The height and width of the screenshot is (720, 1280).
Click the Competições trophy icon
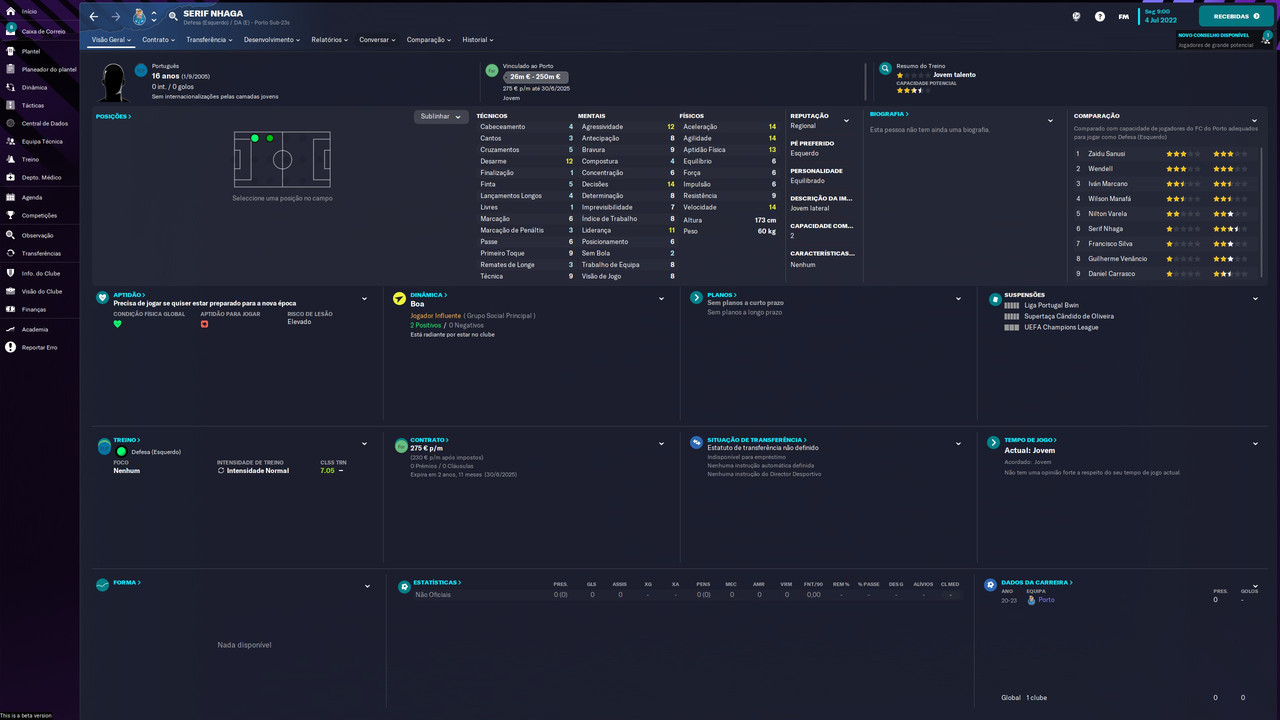coord(11,215)
